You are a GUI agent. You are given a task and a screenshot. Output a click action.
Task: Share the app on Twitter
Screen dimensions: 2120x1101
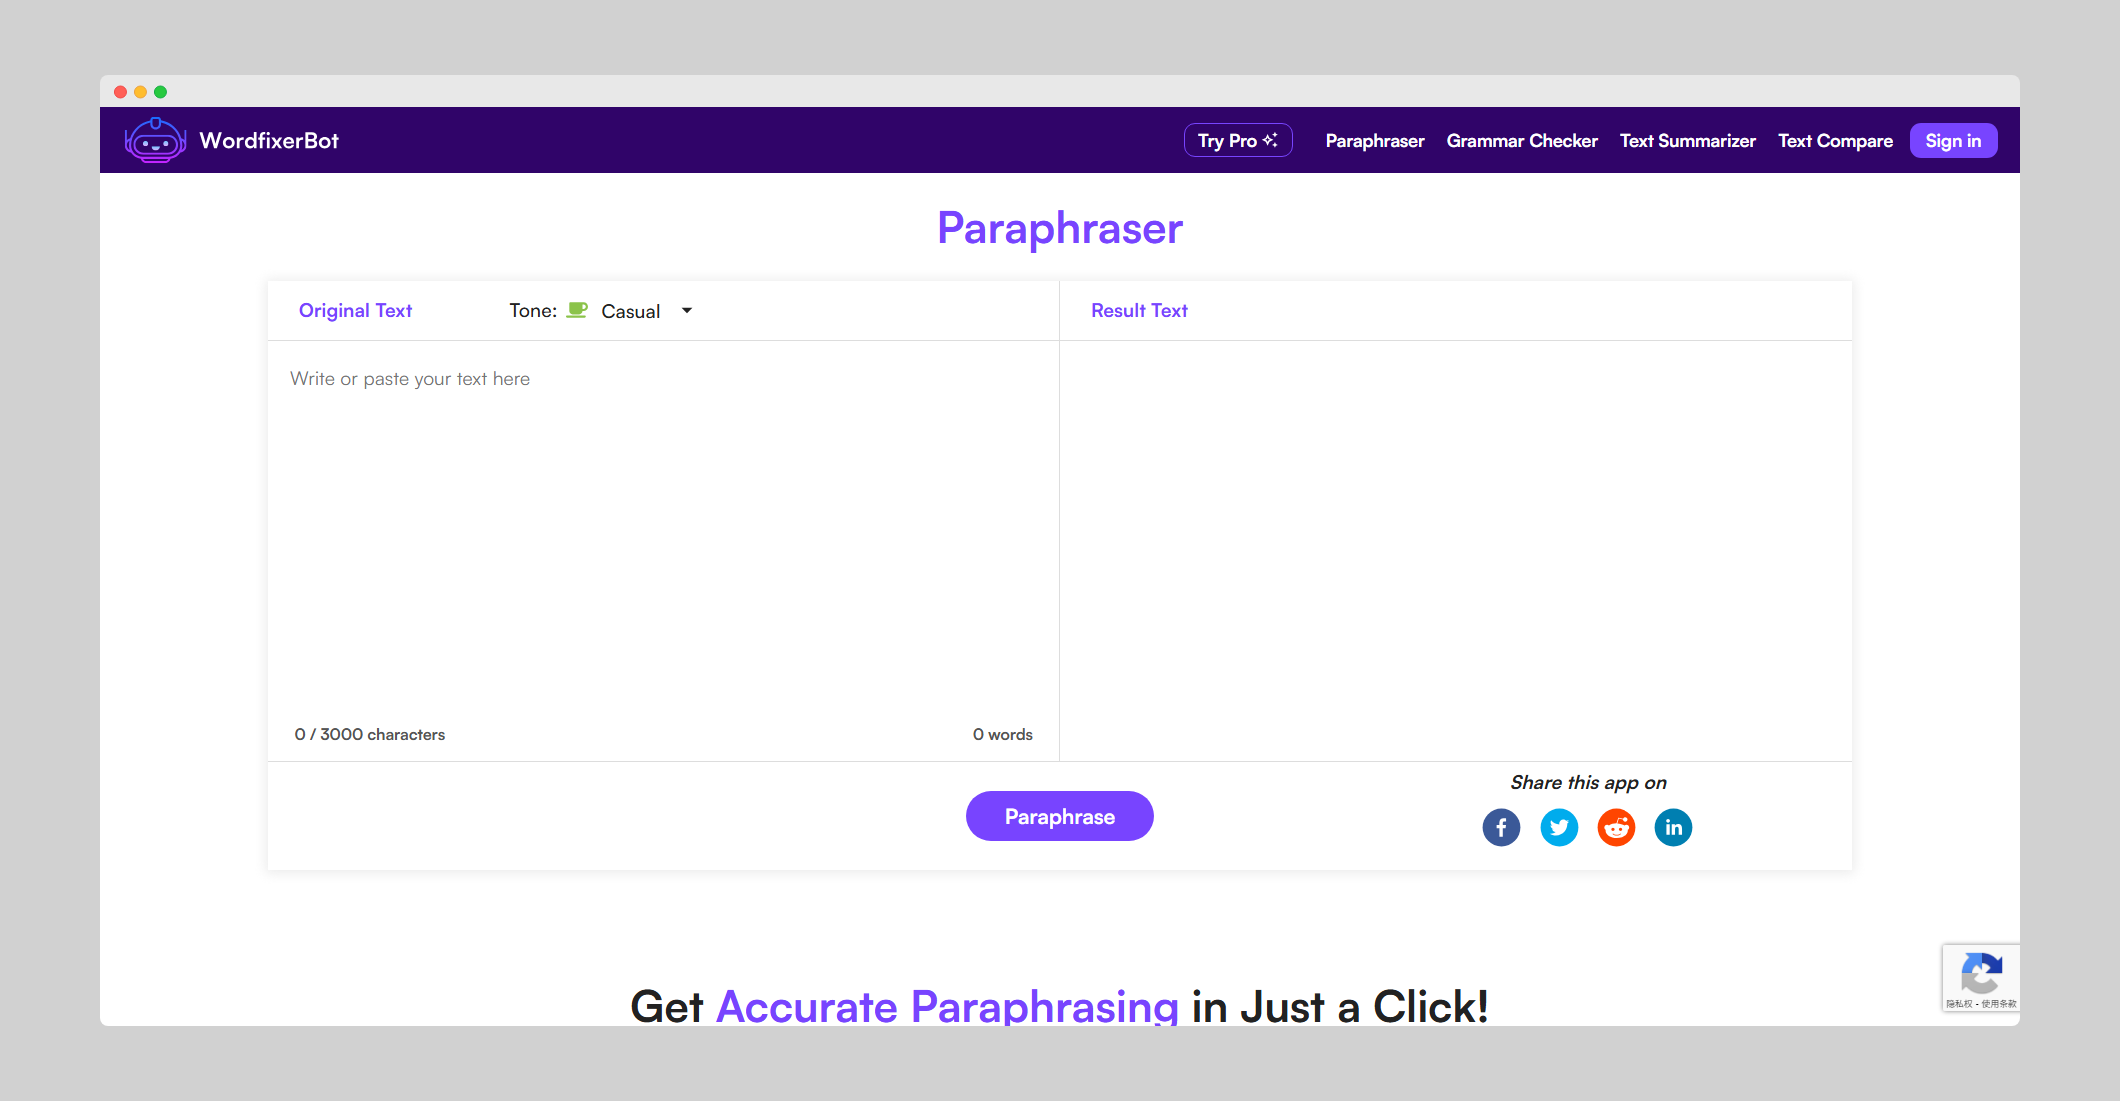point(1559,827)
